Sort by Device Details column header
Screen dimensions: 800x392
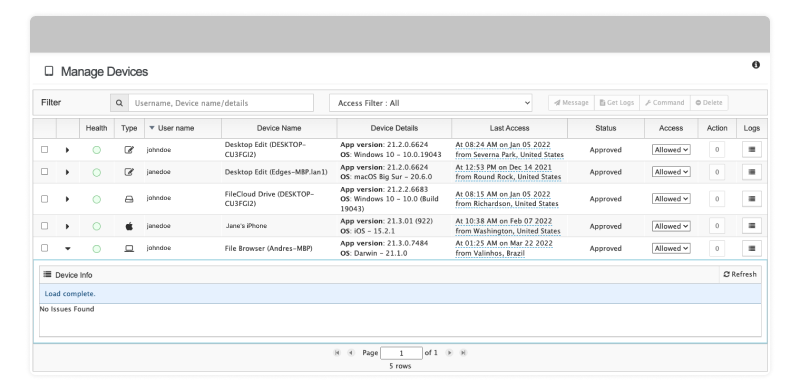[x=394, y=128]
